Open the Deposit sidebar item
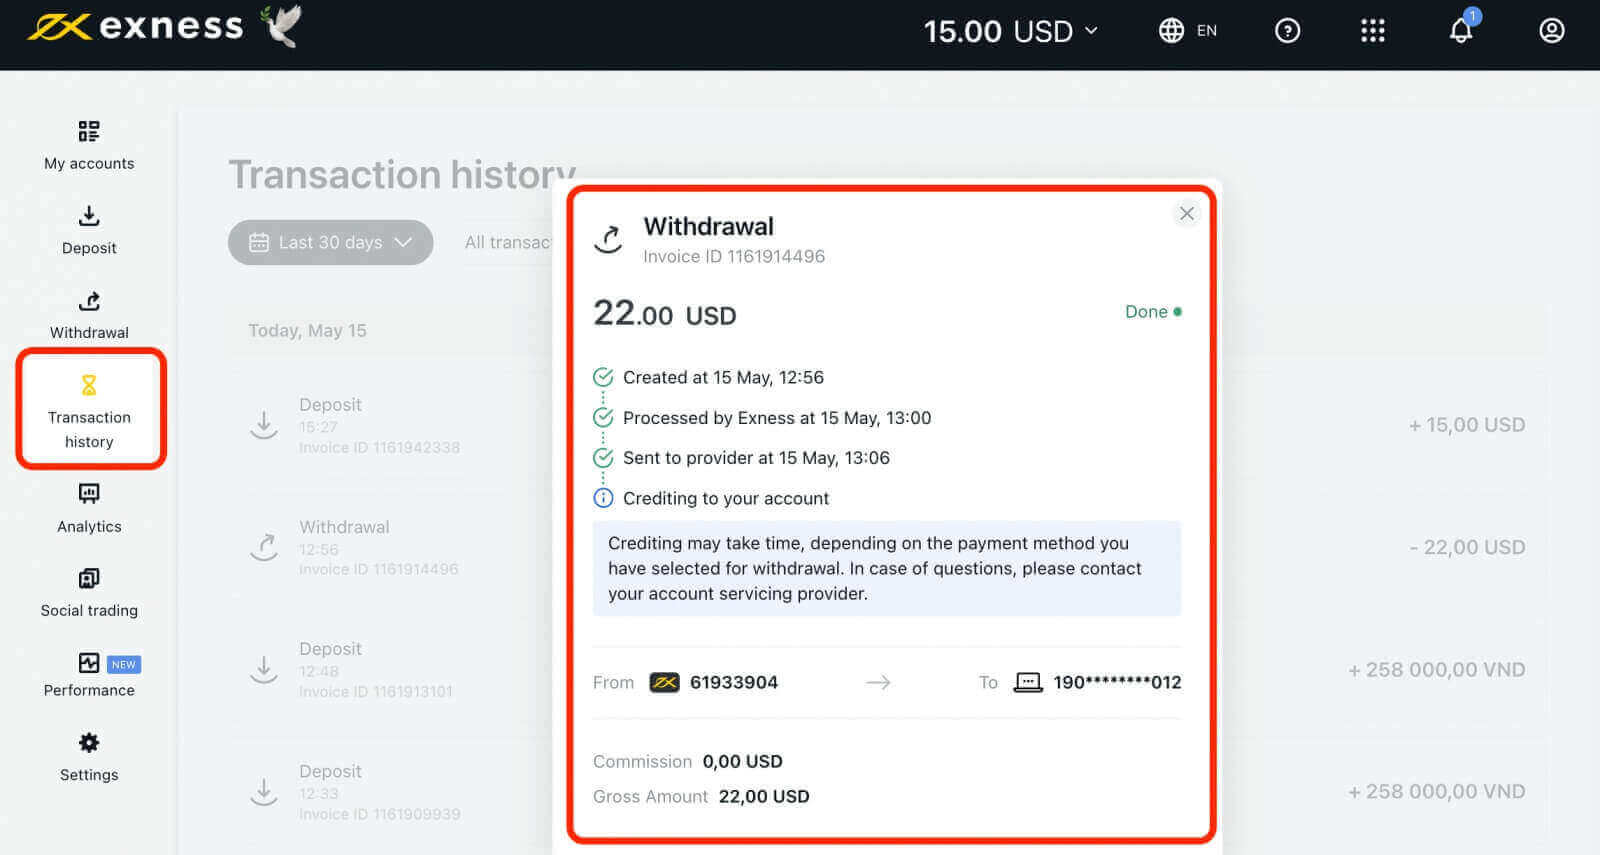 pyautogui.click(x=89, y=230)
